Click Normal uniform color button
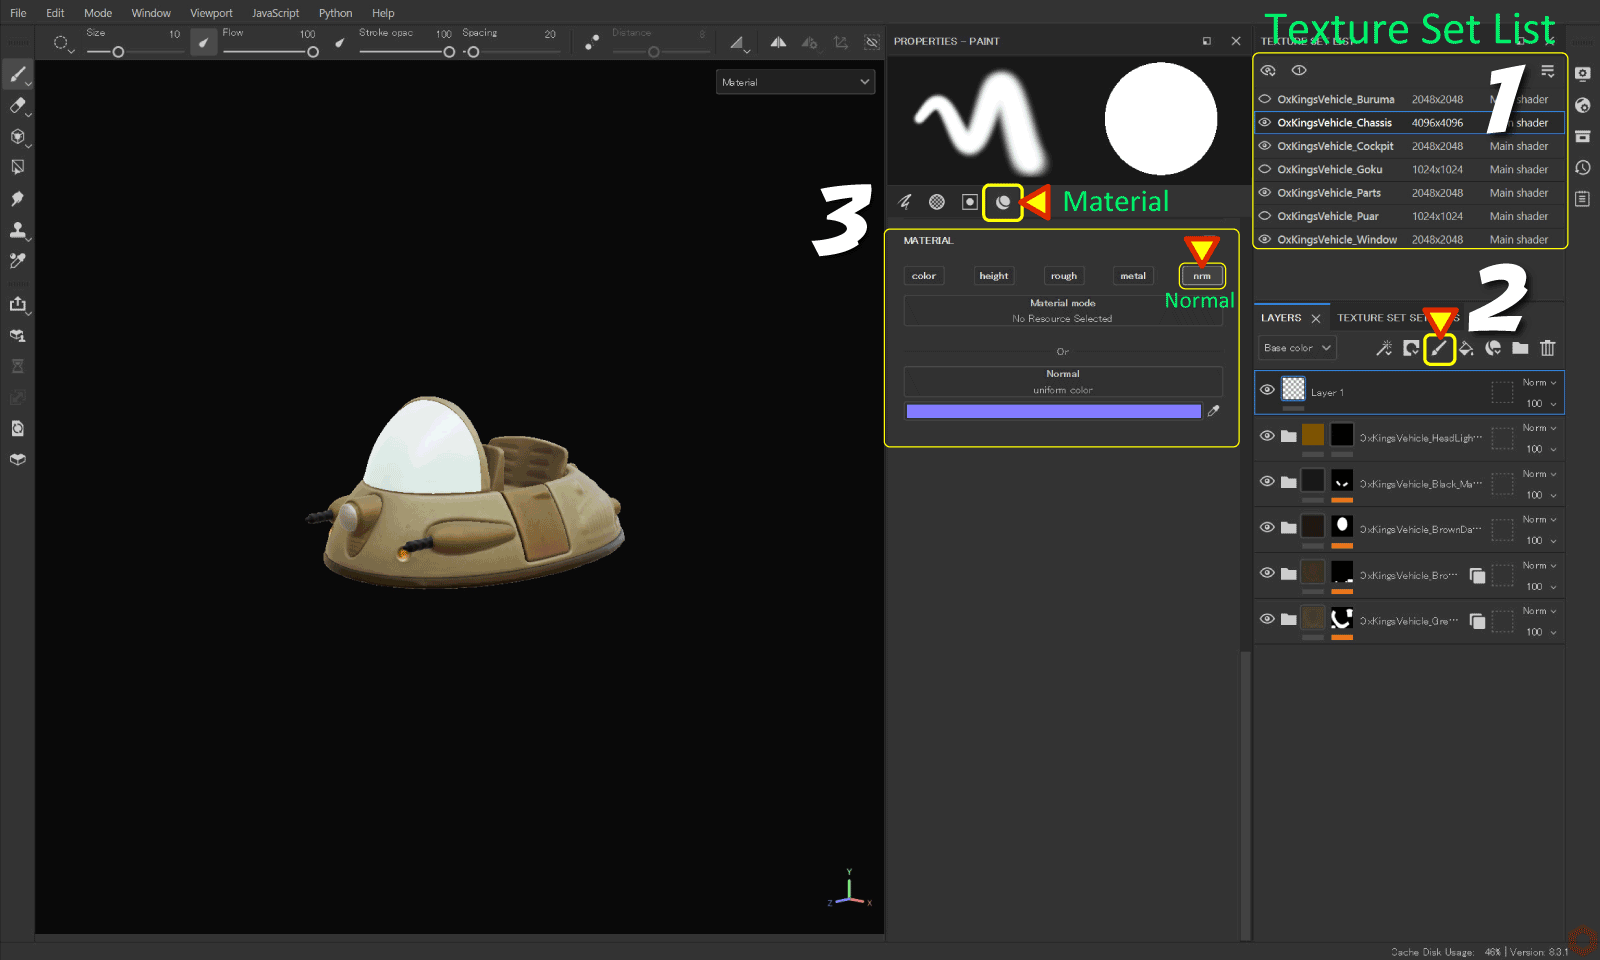 coord(1063,382)
